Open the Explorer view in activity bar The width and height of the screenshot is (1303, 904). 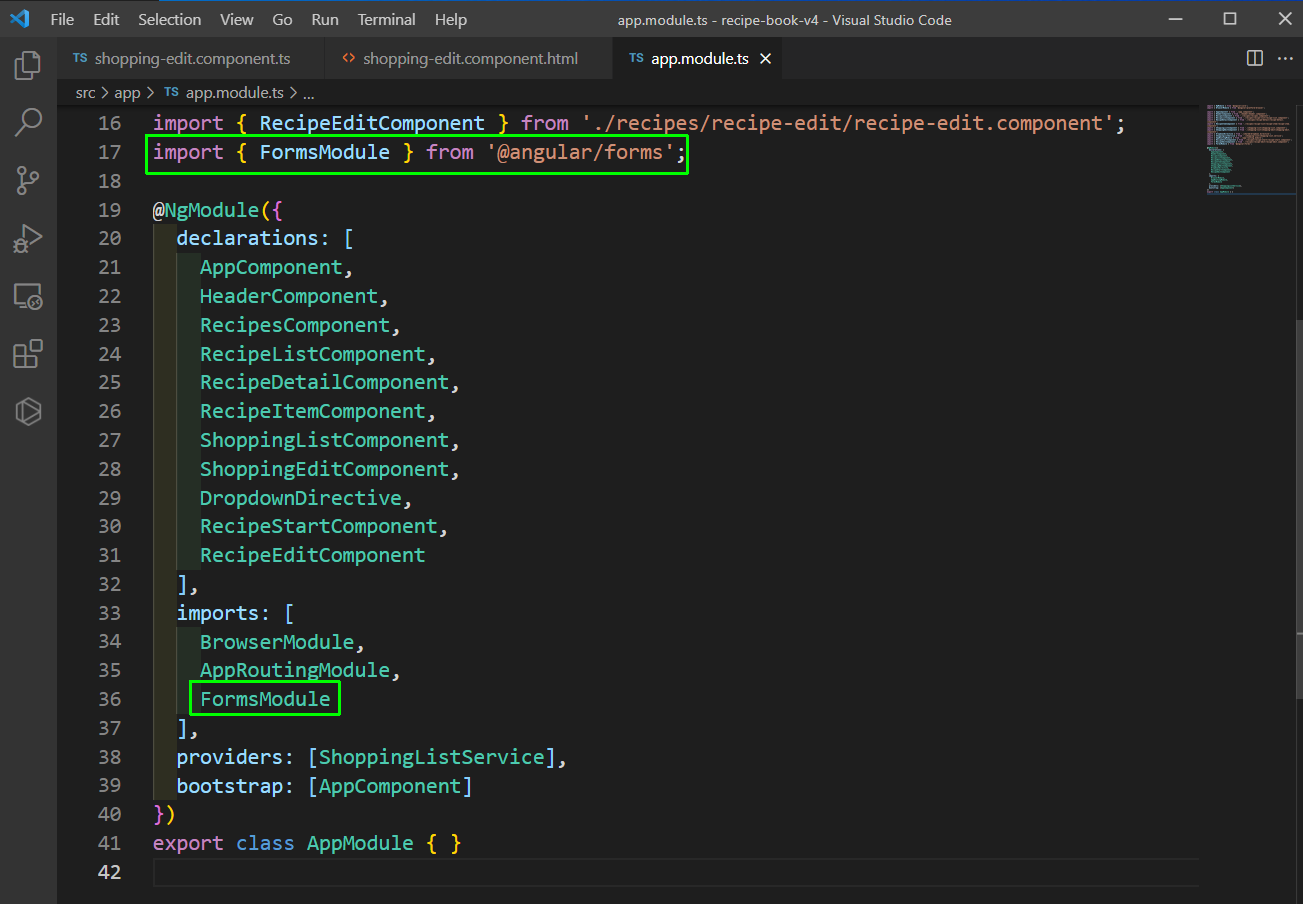pyautogui.click(x=28, y=66)
